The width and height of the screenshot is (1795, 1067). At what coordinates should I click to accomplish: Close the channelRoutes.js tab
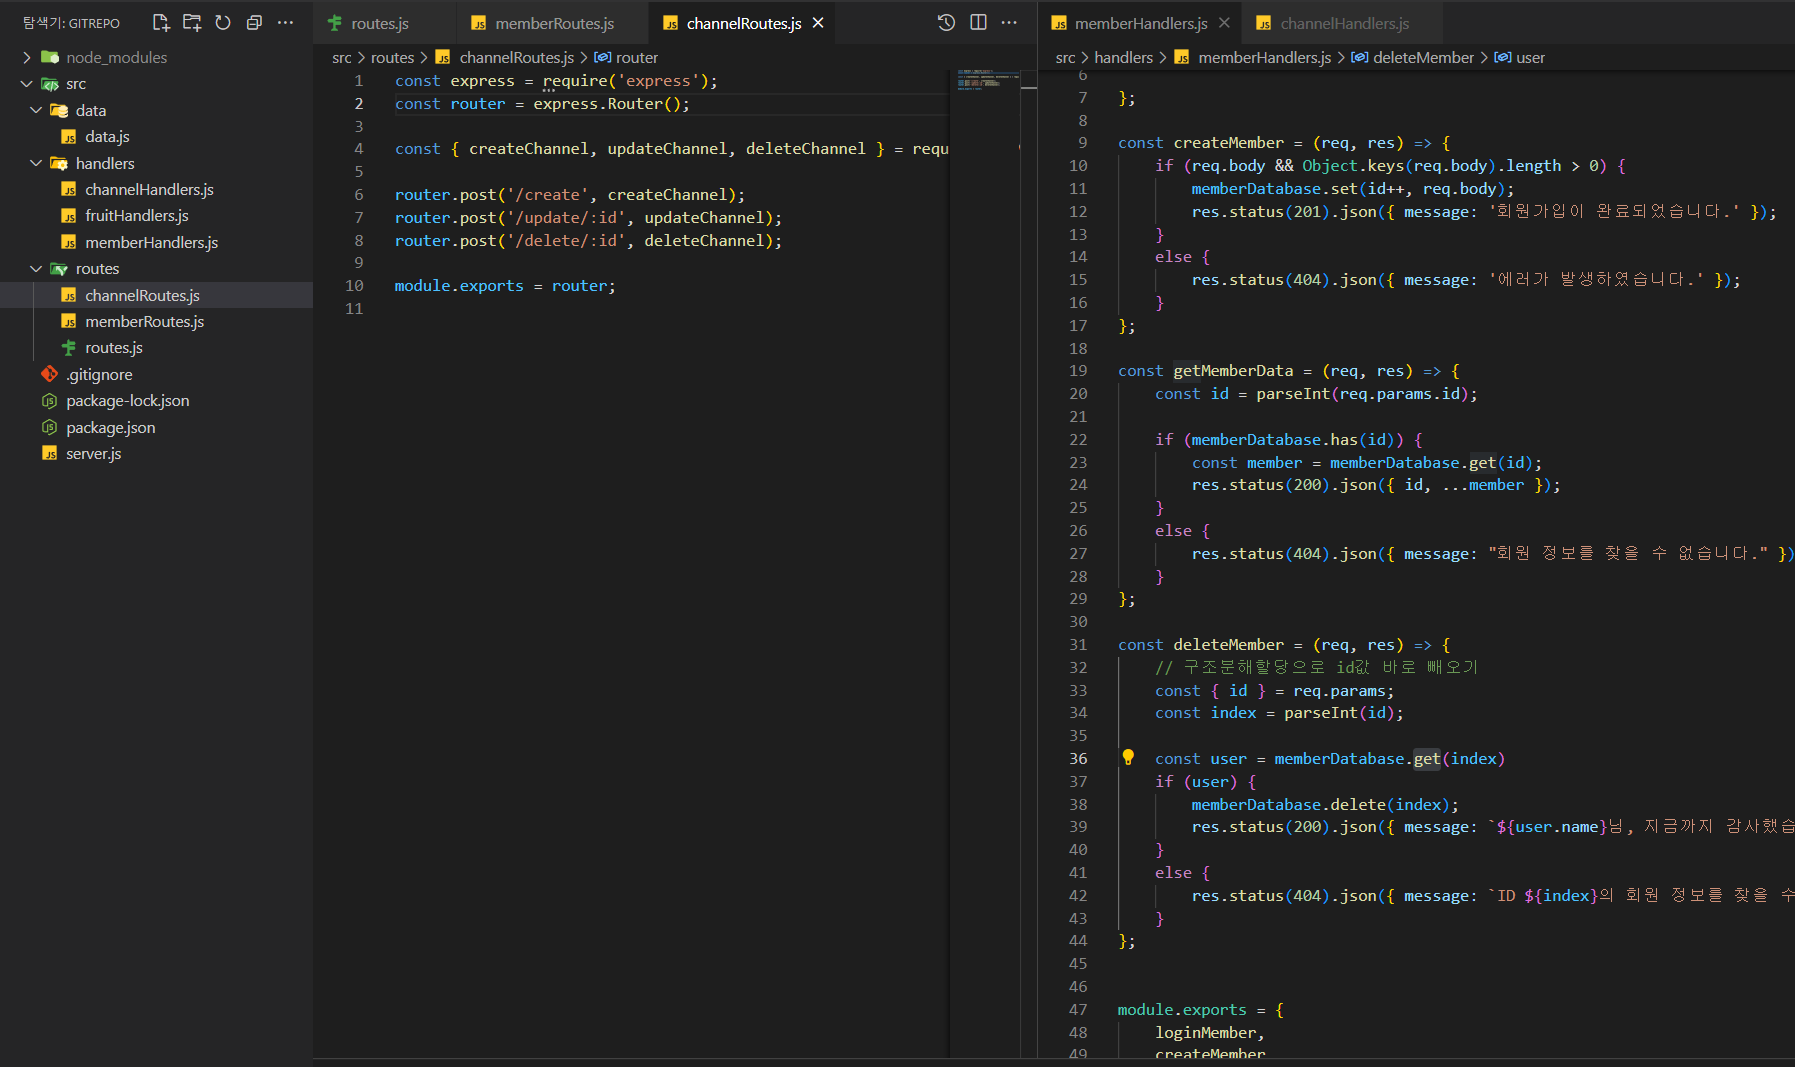pyautogui.click(x=818, y=23)
